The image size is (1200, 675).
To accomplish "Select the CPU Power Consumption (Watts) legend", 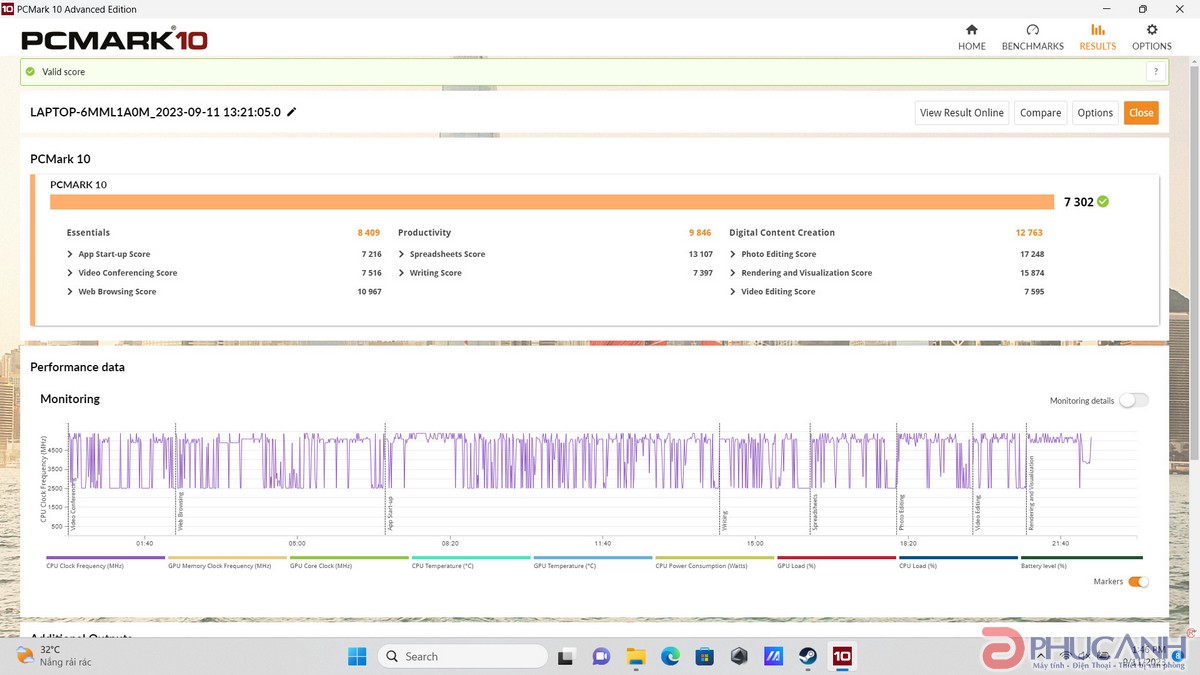I will [715, 562].
